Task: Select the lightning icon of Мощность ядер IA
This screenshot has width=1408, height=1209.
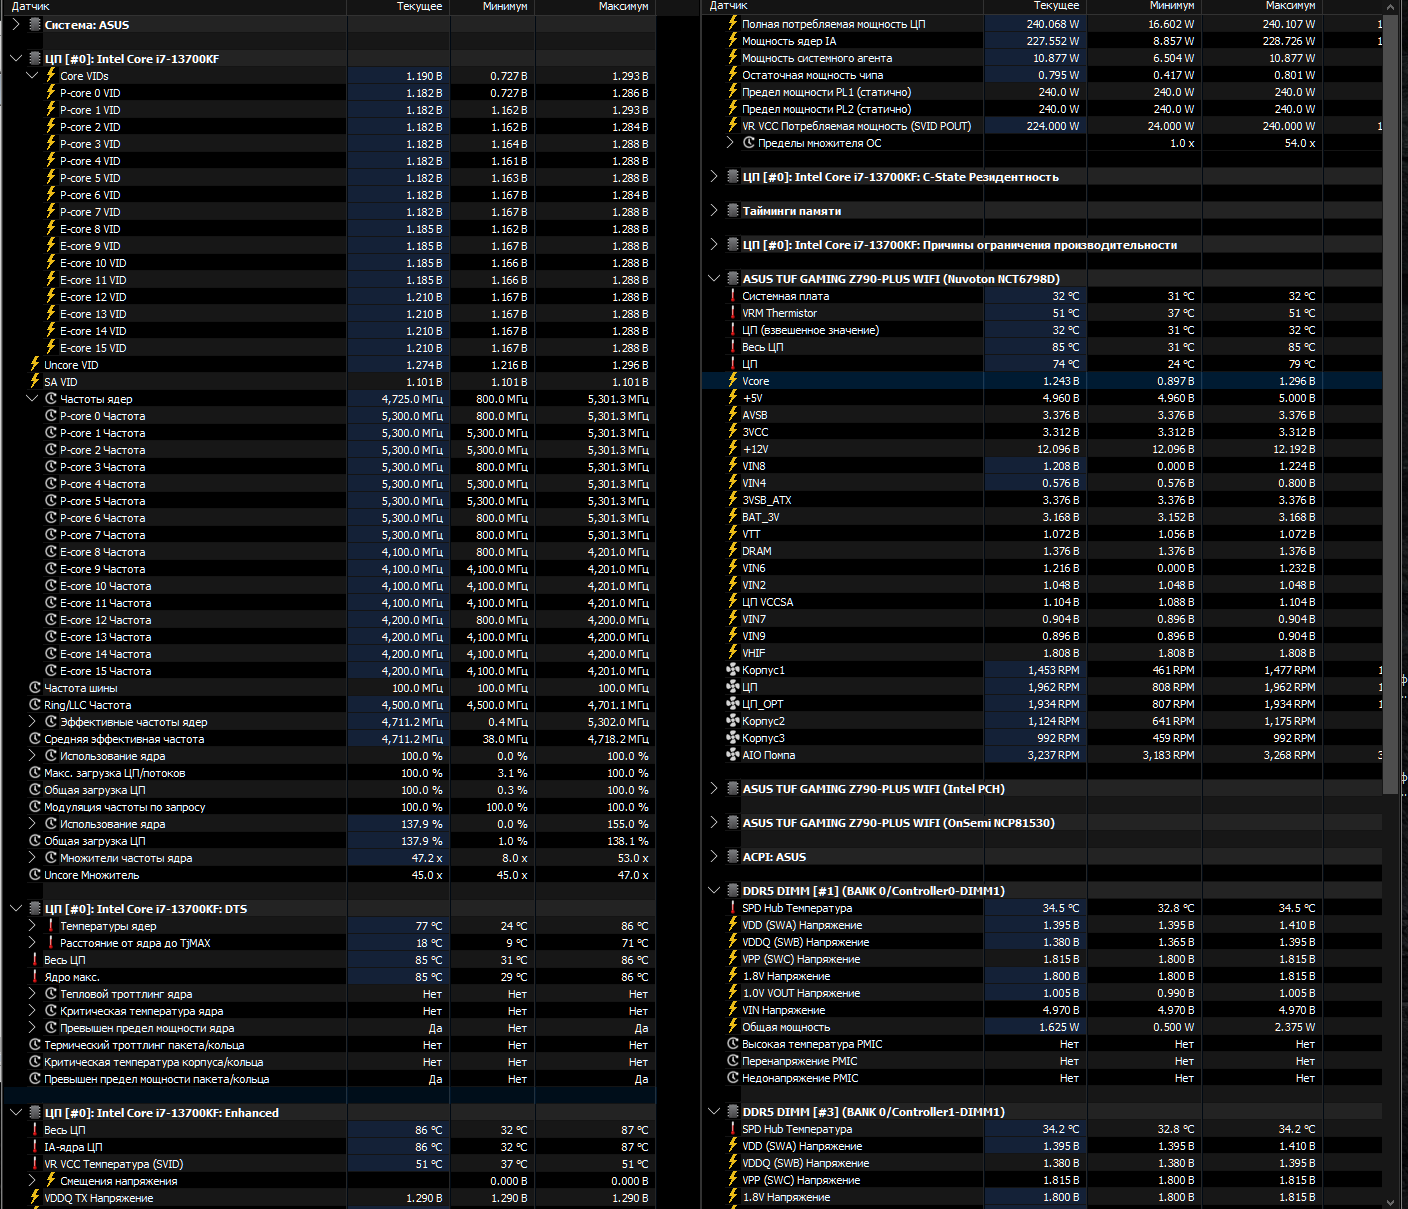Action: [733, 40]
